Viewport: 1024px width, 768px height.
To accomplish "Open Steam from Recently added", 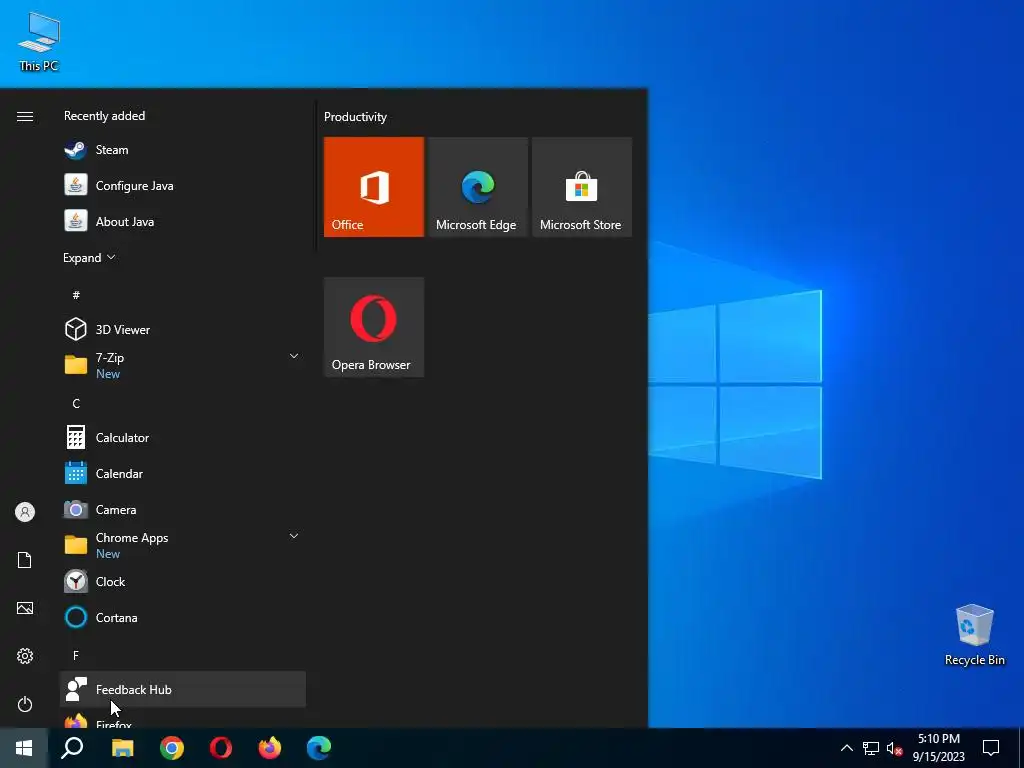I will point(183,150).
